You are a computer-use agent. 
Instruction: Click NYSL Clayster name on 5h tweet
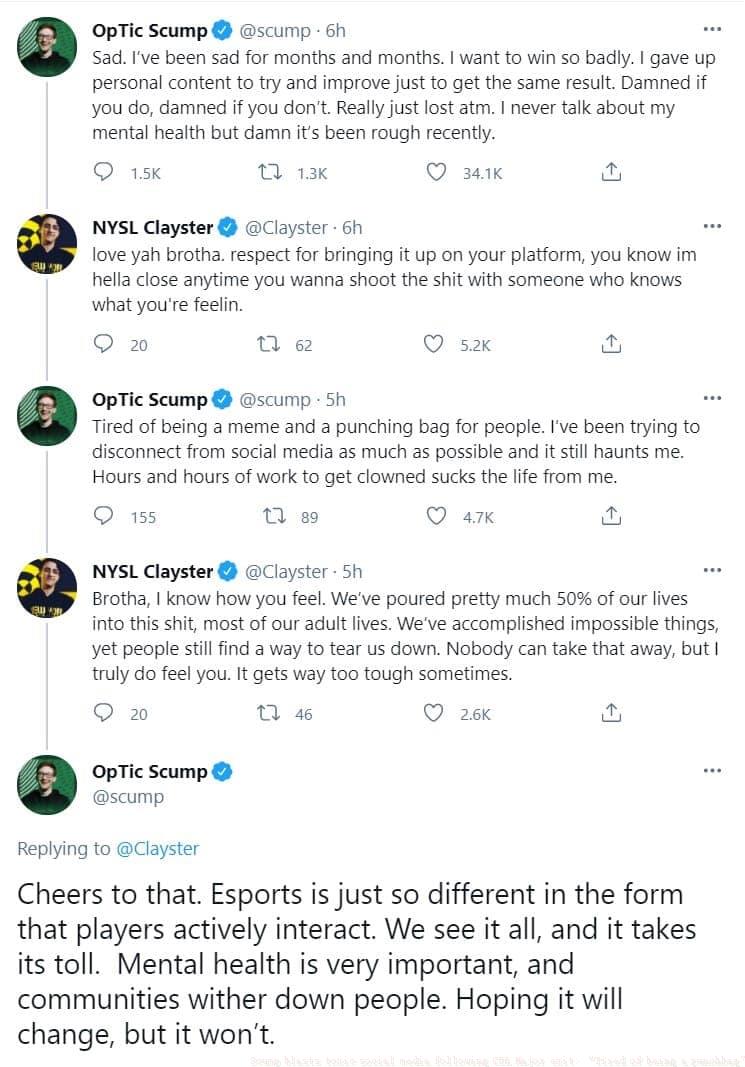coord(152,572)
